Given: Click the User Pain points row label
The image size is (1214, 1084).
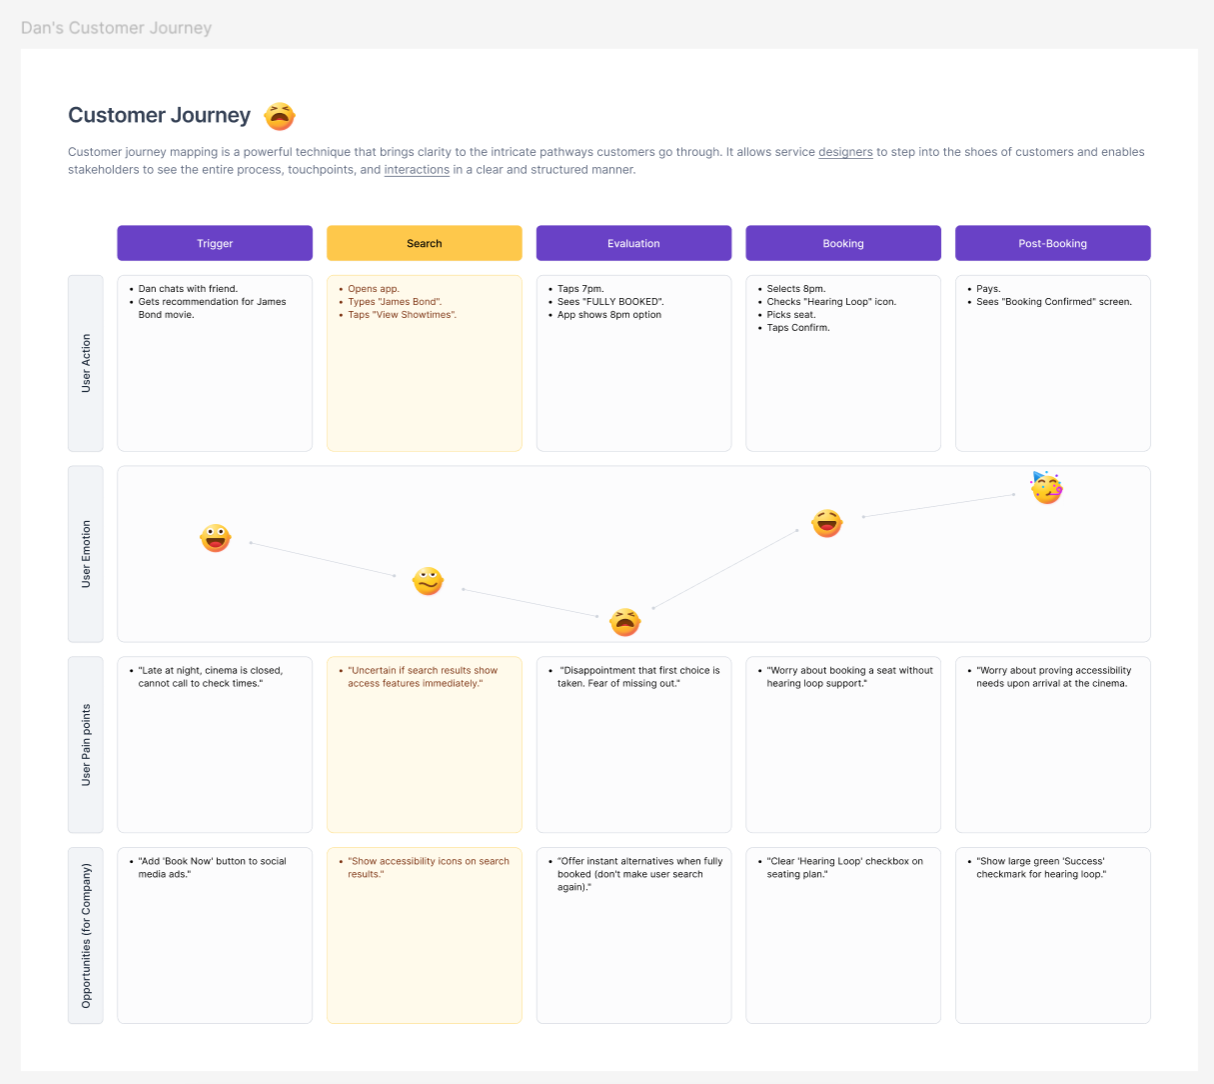Looking at the screenshot, I should (x=86, y=745).
